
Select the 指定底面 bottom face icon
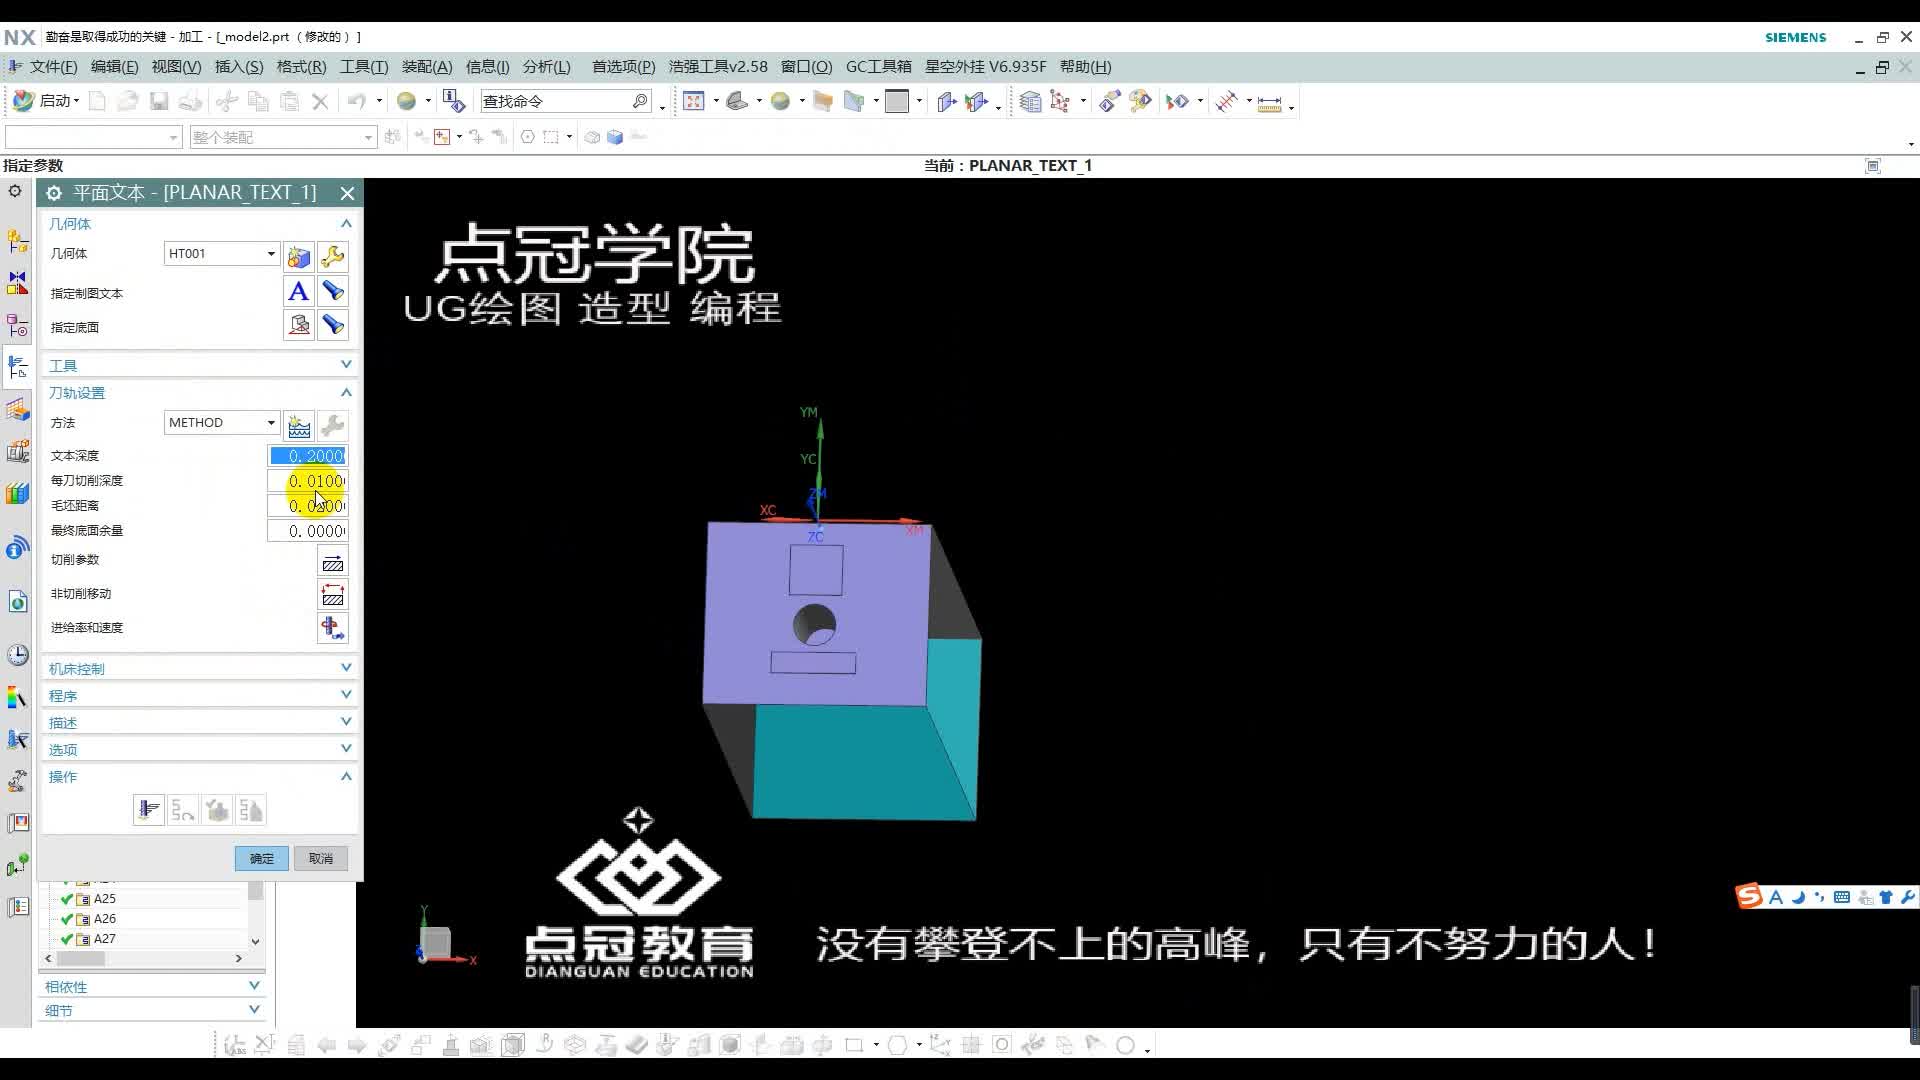point(298,325)
